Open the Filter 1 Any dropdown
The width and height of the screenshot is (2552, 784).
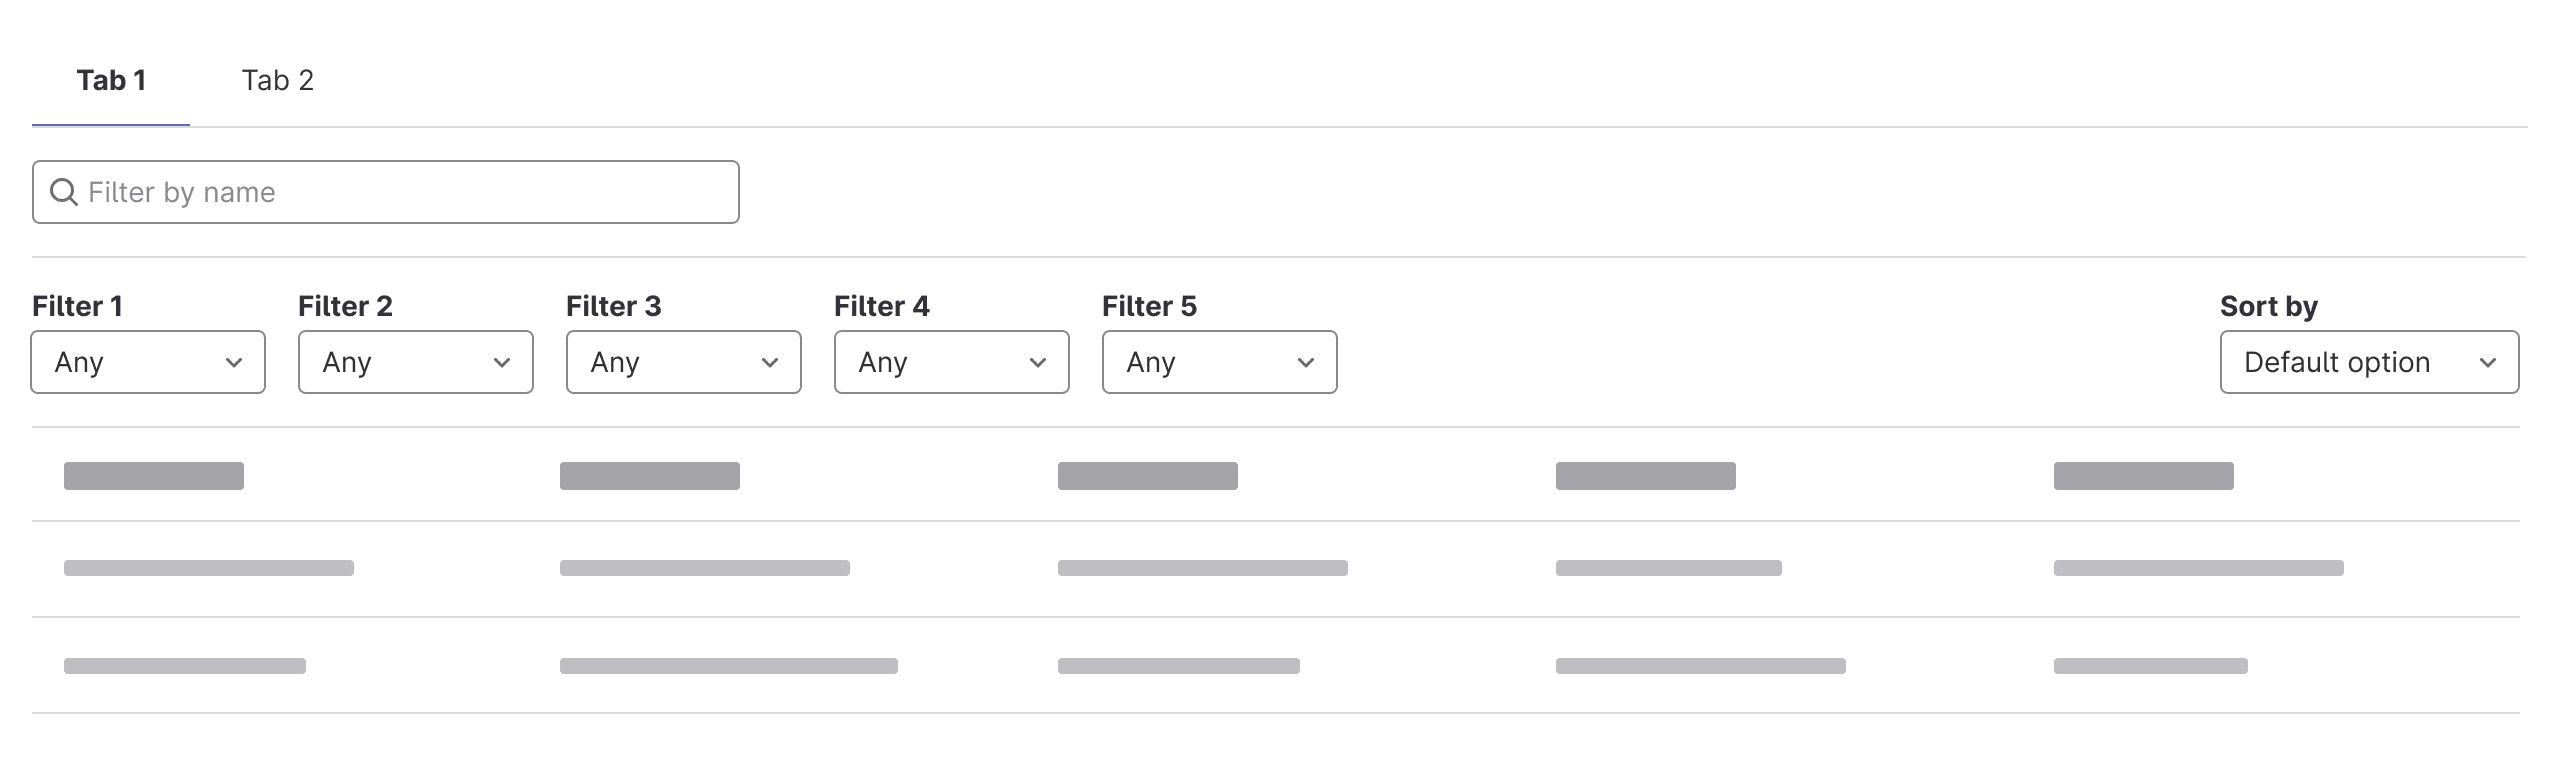tap(147, 362)
